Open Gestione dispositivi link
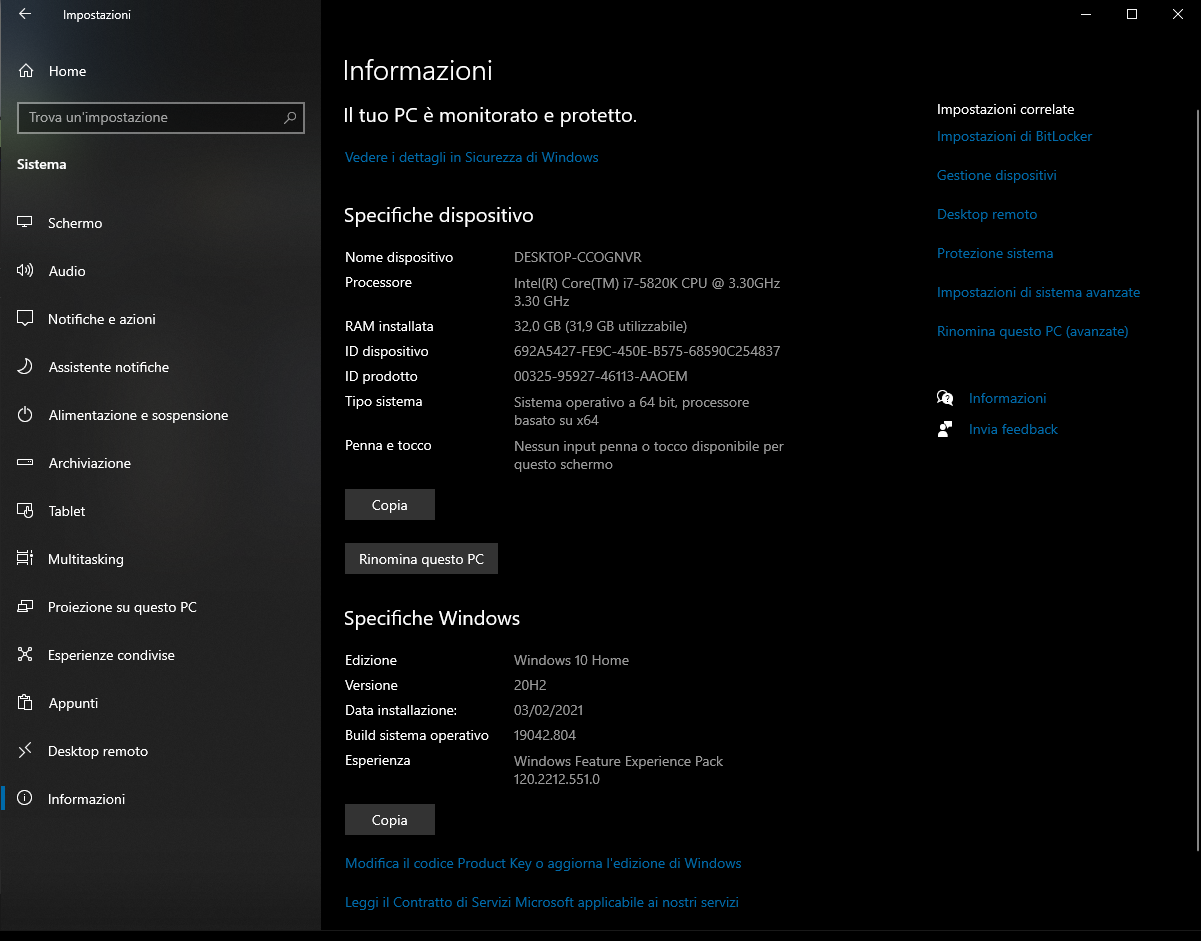The height and width of the screenshot is (941, 1201). (x=996, y=175)
